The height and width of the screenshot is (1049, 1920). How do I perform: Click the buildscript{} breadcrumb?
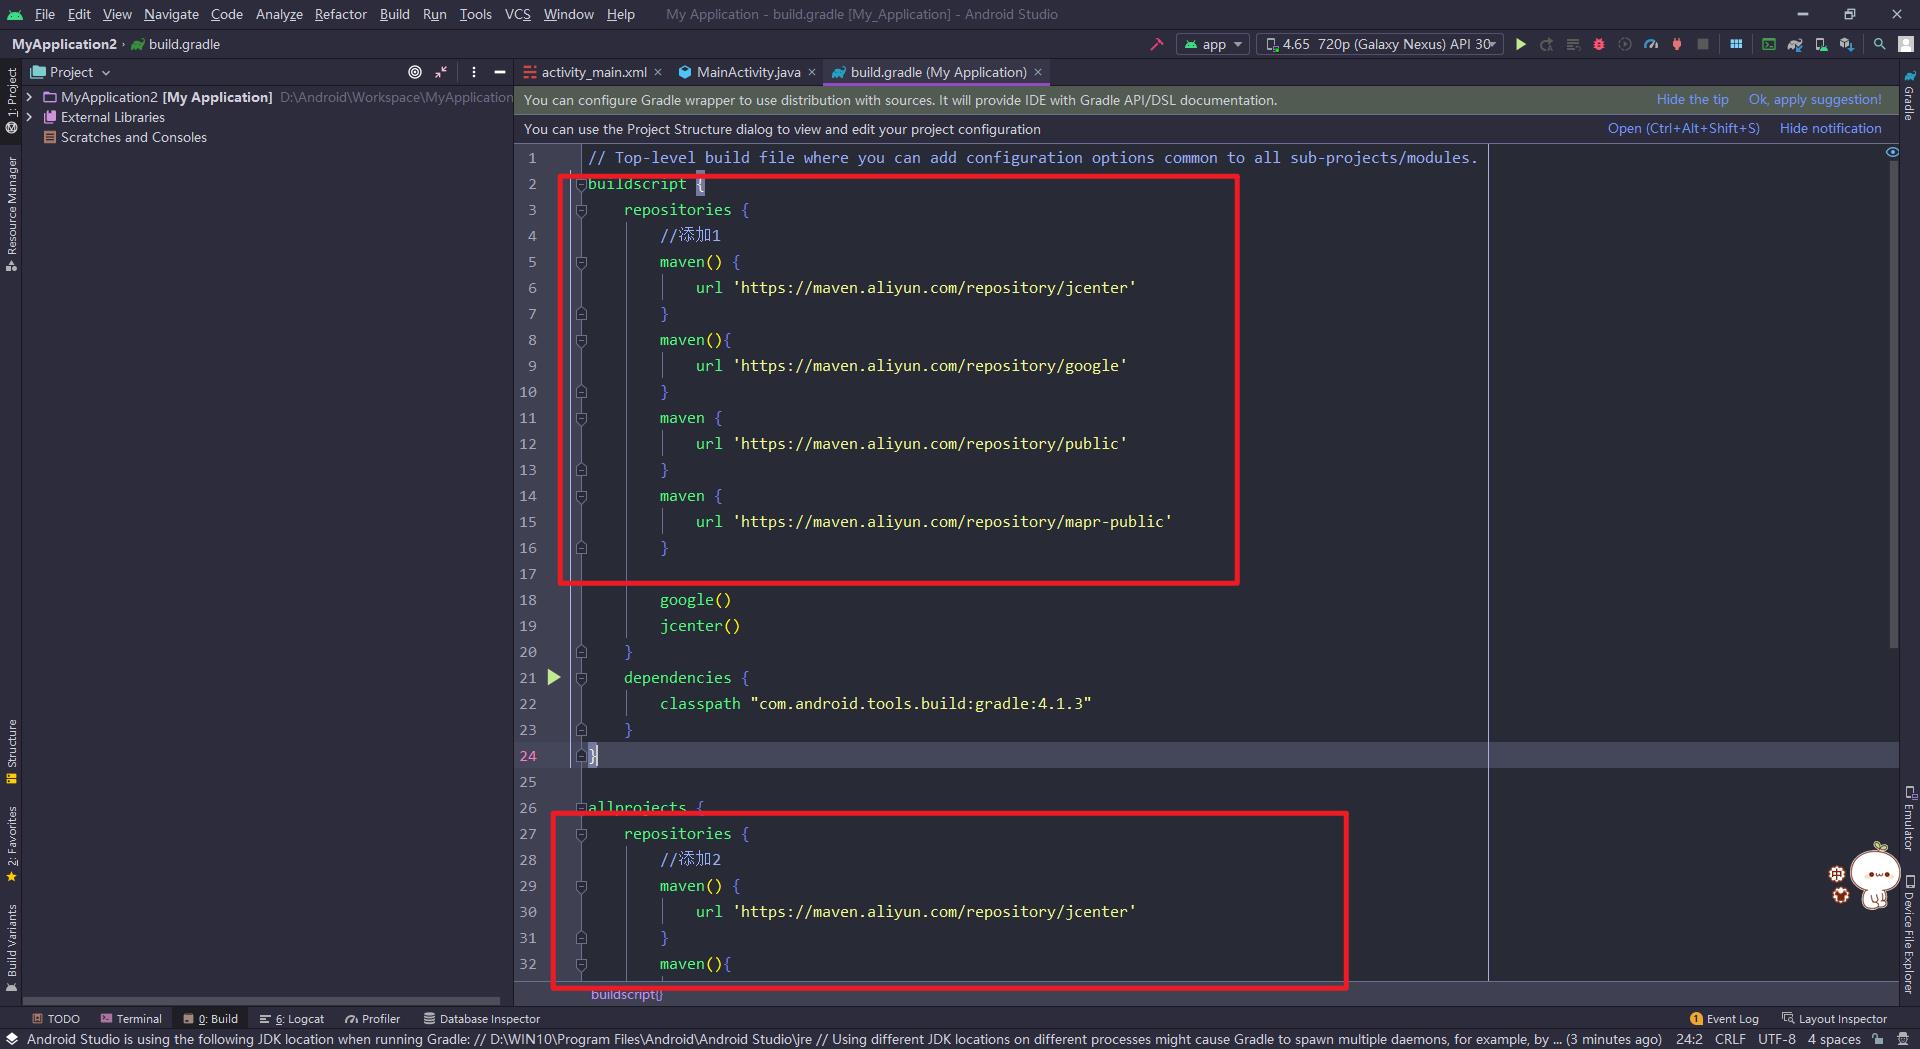(627, 994)
